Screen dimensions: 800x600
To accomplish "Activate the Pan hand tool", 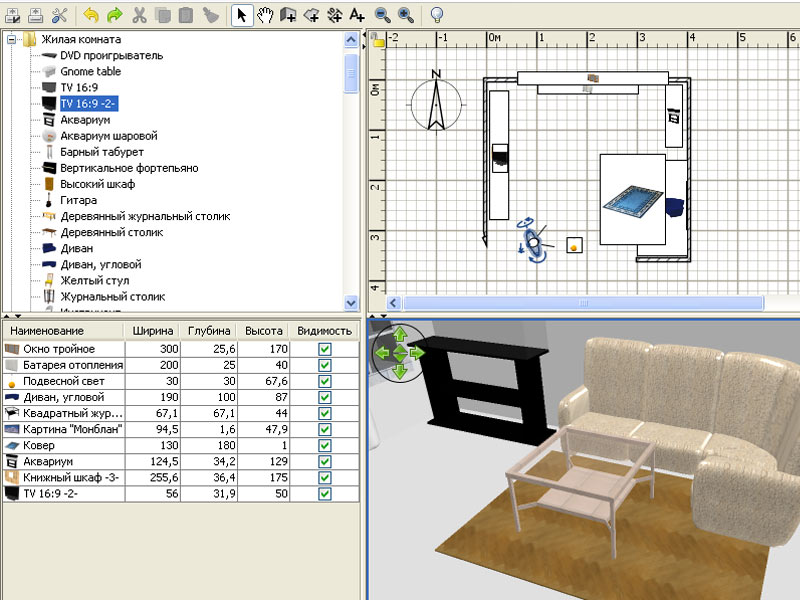I will pos(265,15).
